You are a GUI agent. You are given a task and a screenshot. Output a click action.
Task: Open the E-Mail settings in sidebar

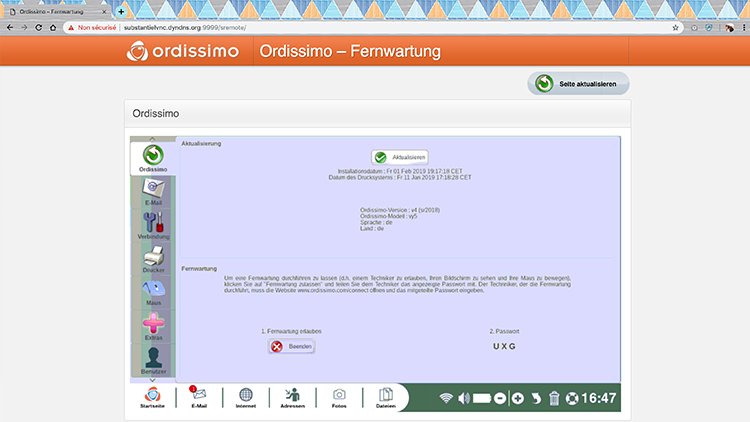[x=153, y=192]
